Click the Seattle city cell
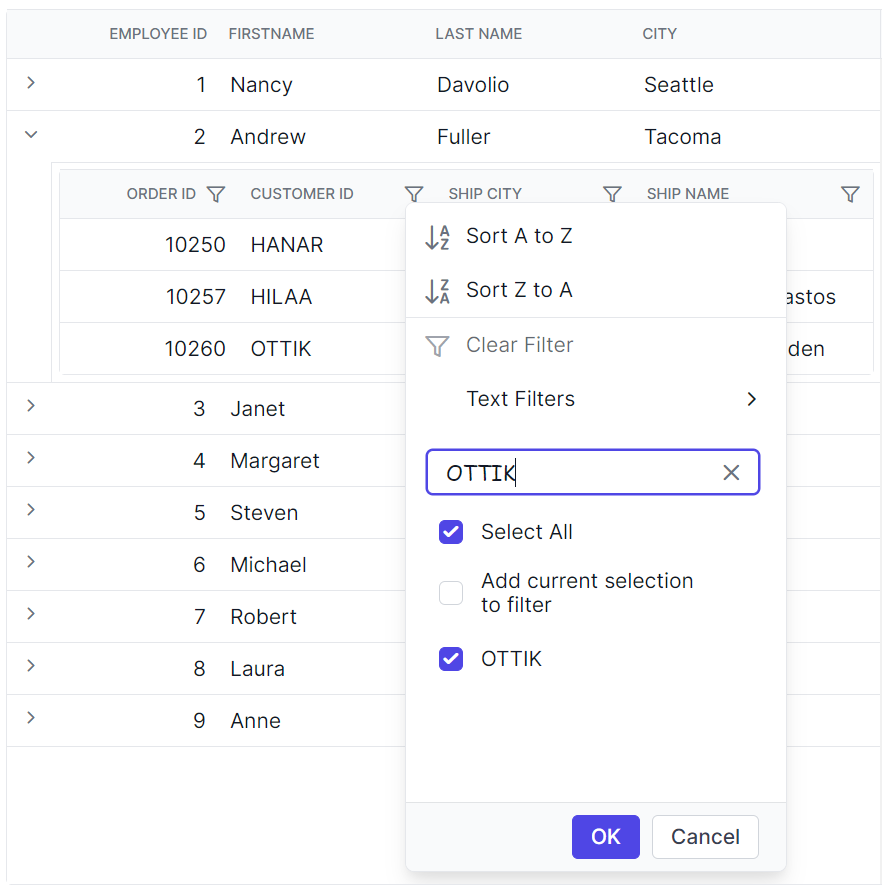 point(679,85)
